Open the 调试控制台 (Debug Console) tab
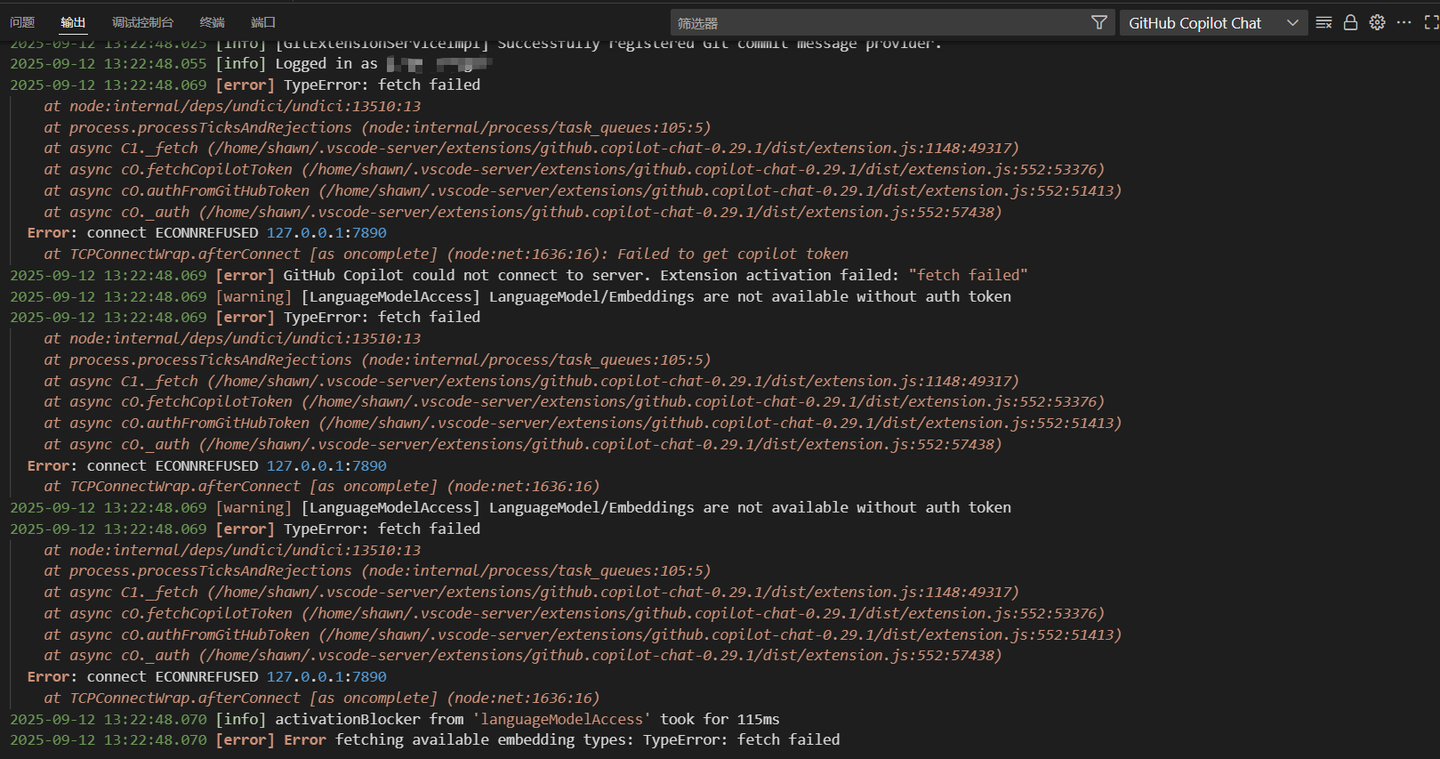The height and width of the screenshot is (759, 1440). [x=144, y=22]
